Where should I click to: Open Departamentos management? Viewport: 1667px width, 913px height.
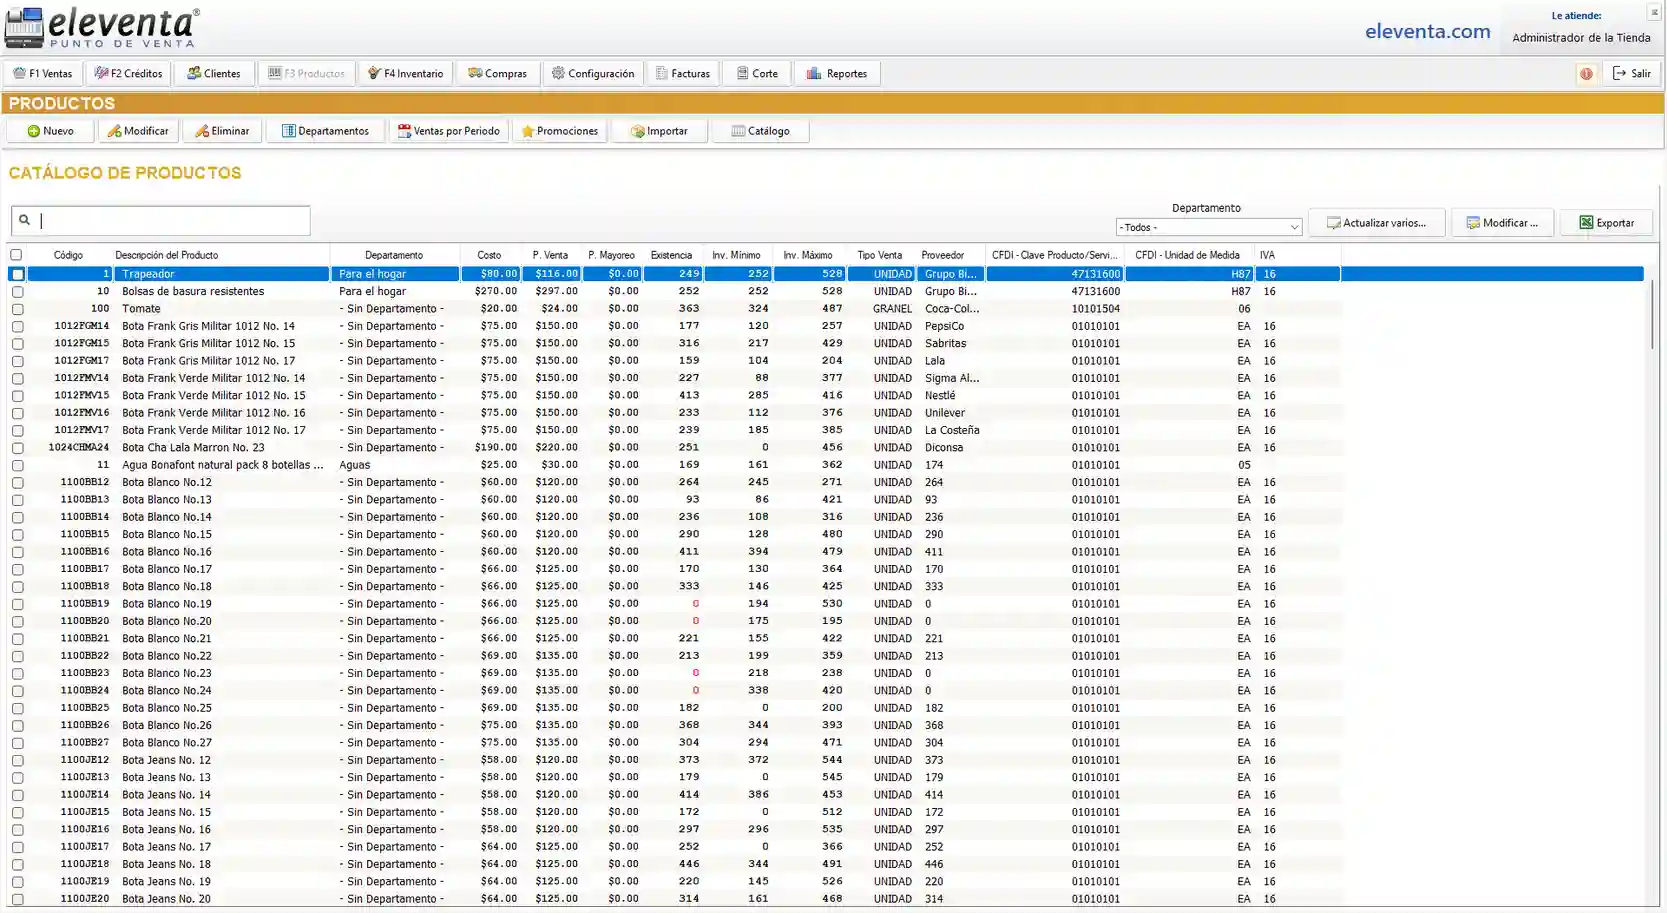325,131
